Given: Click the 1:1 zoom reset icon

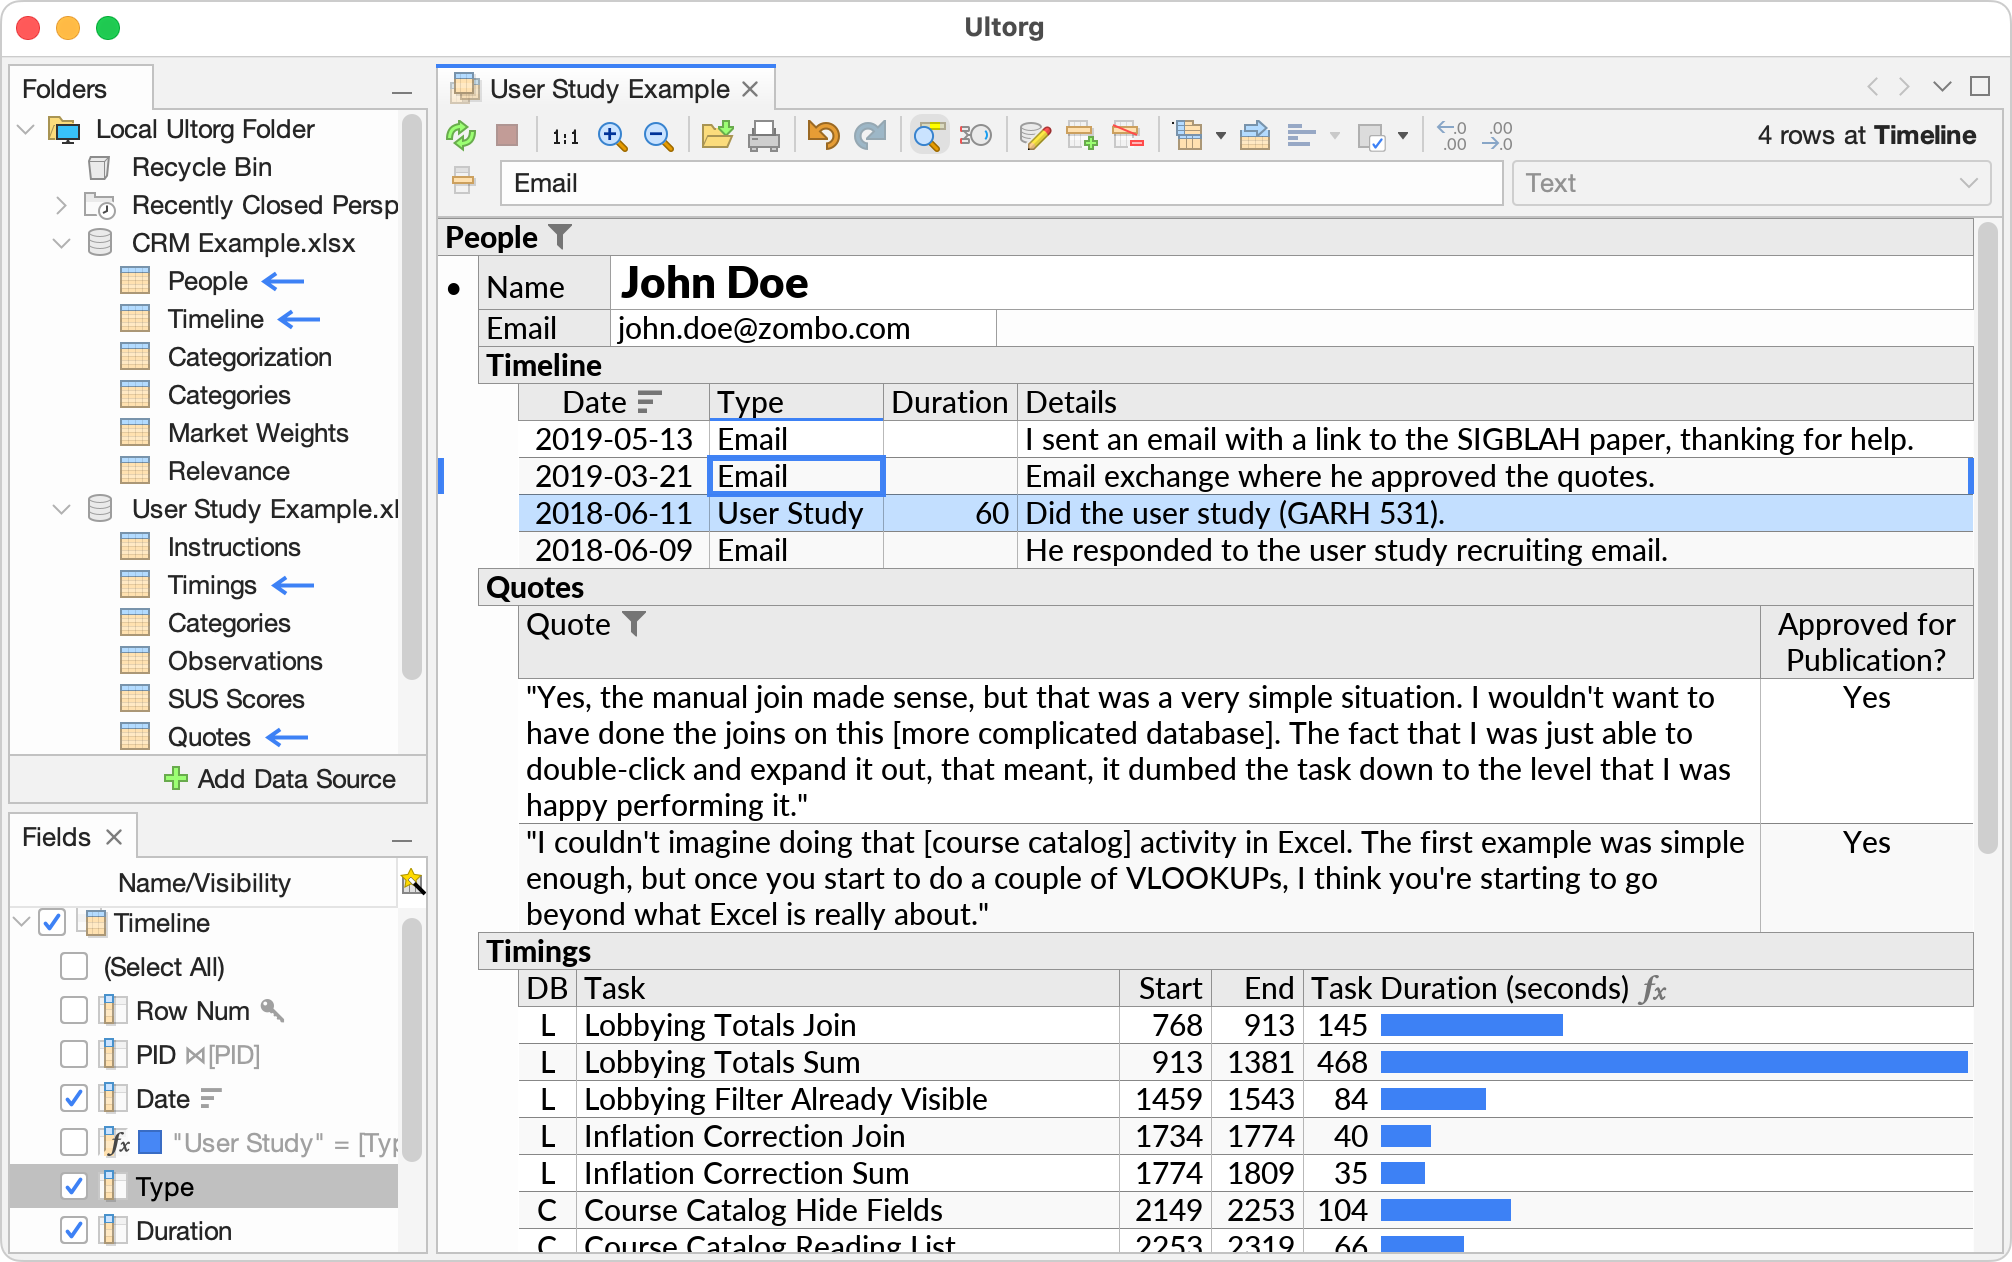Looking at the screenshot, I should click(565, 135).
